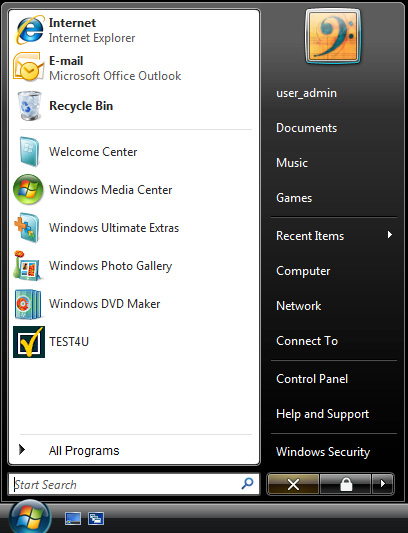Open the Games folder
Viewport: 408px width, 533px height.
point(294,198)
